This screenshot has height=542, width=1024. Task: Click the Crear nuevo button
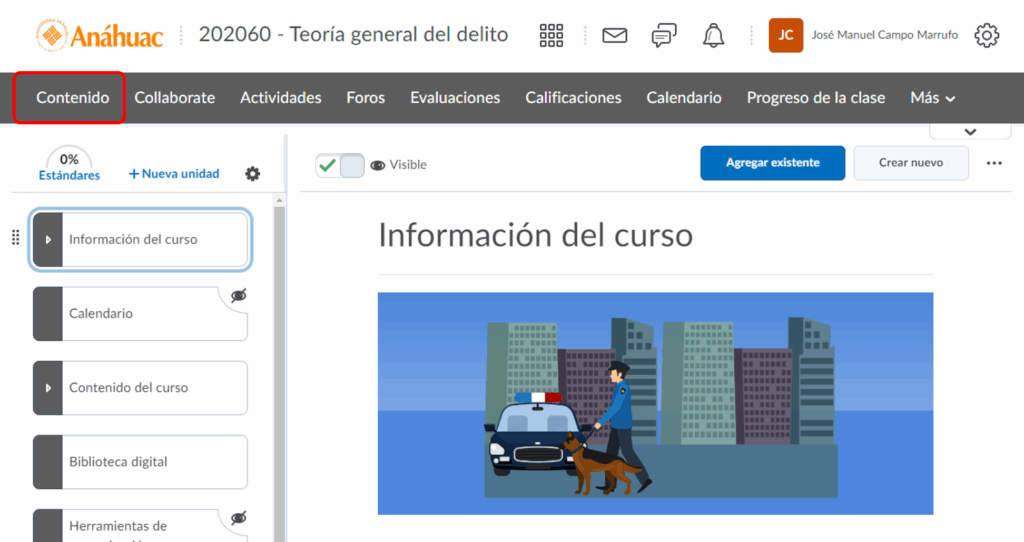tap(910, 163)
